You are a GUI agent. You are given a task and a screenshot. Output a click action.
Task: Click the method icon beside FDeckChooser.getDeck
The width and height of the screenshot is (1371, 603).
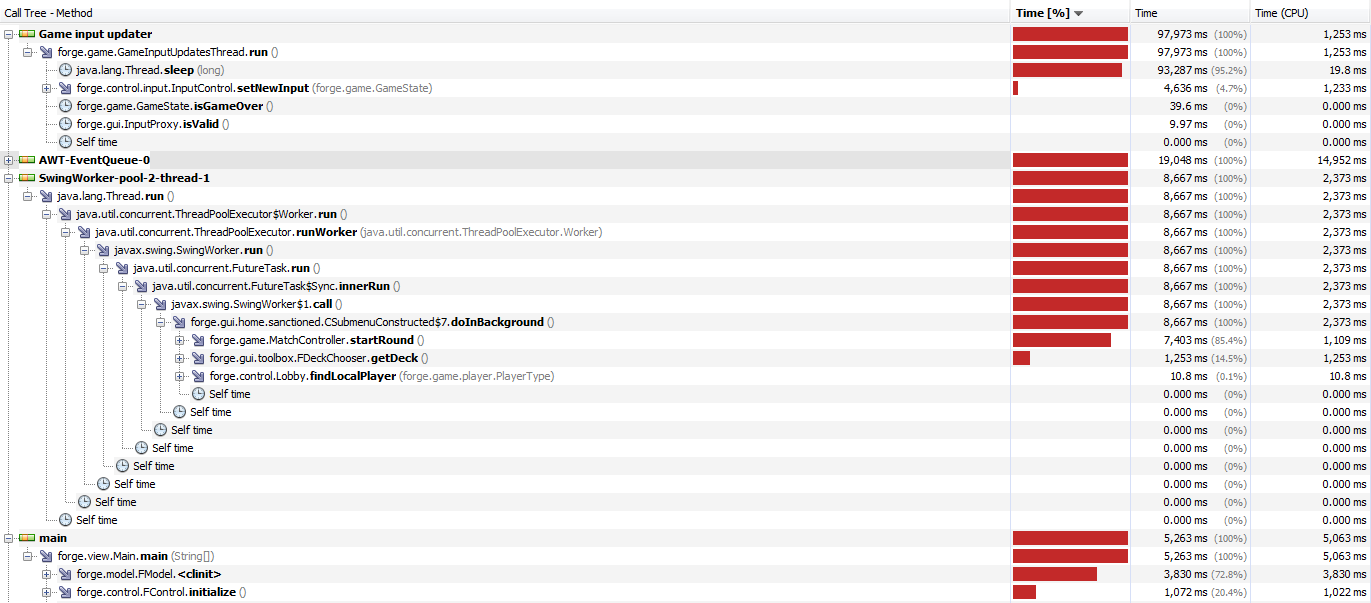pyautogui.click(x=198, y=358)
